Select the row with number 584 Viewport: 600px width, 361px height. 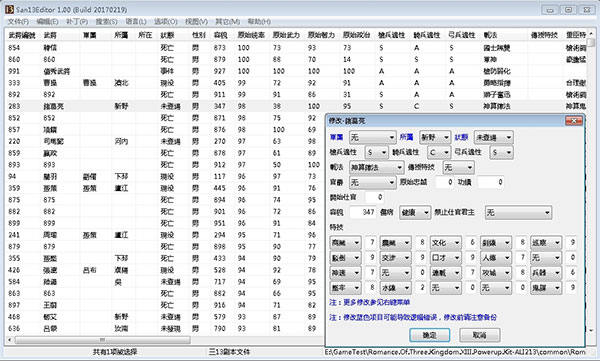[165, 282]
